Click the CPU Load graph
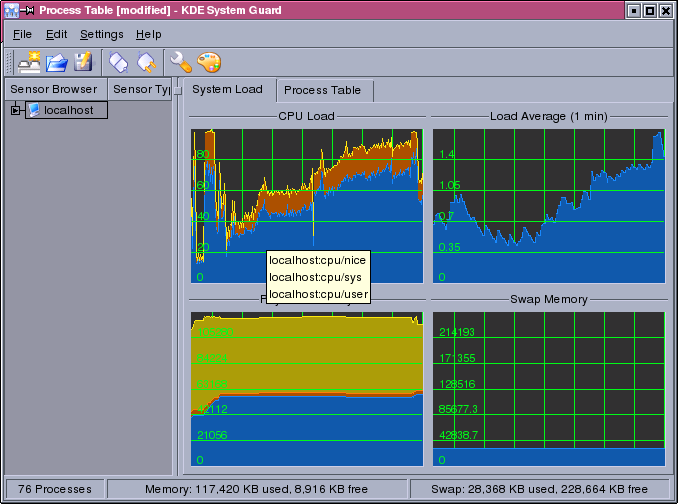This screenshot has height=504, width=678. (x=307, y=206)
